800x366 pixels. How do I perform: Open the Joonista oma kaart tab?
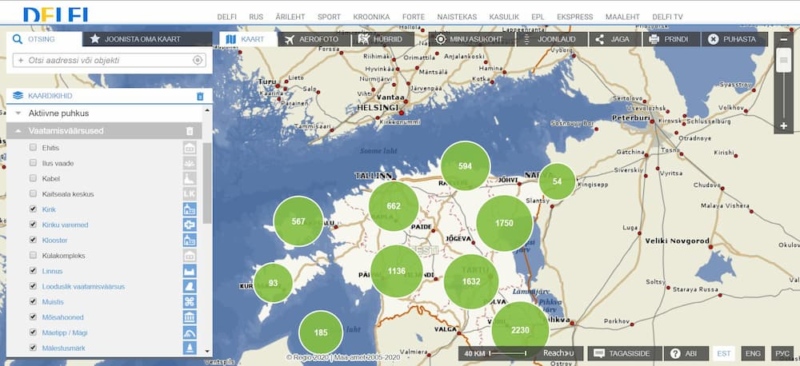coord(147,39)
